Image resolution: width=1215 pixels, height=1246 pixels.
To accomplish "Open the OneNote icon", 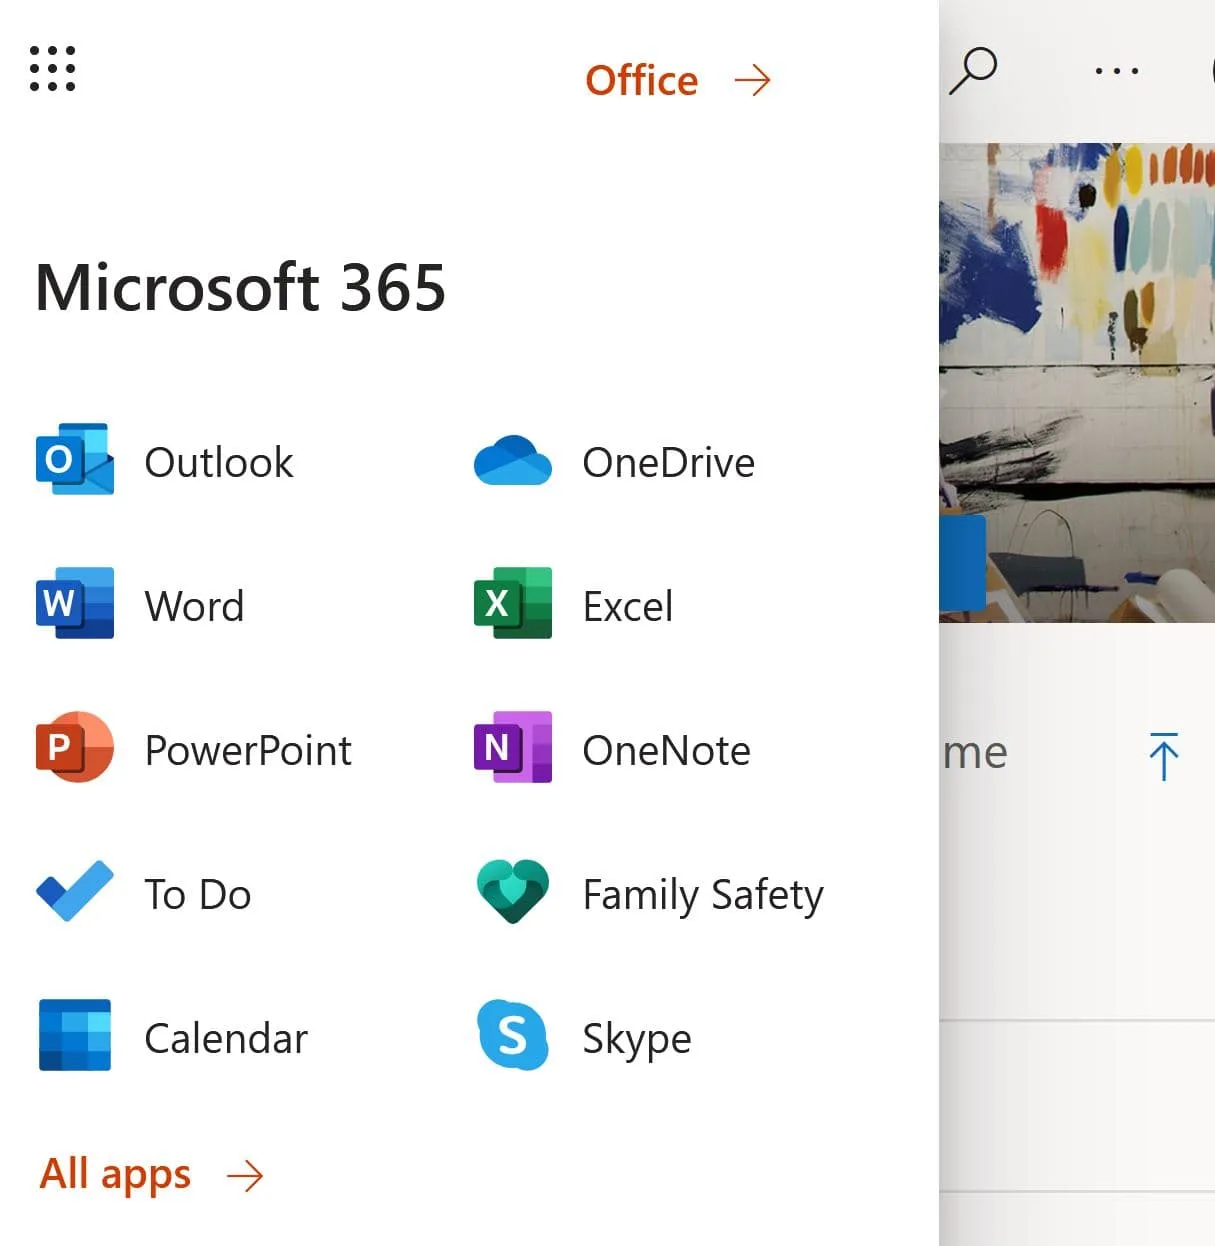I will (513, 747).
